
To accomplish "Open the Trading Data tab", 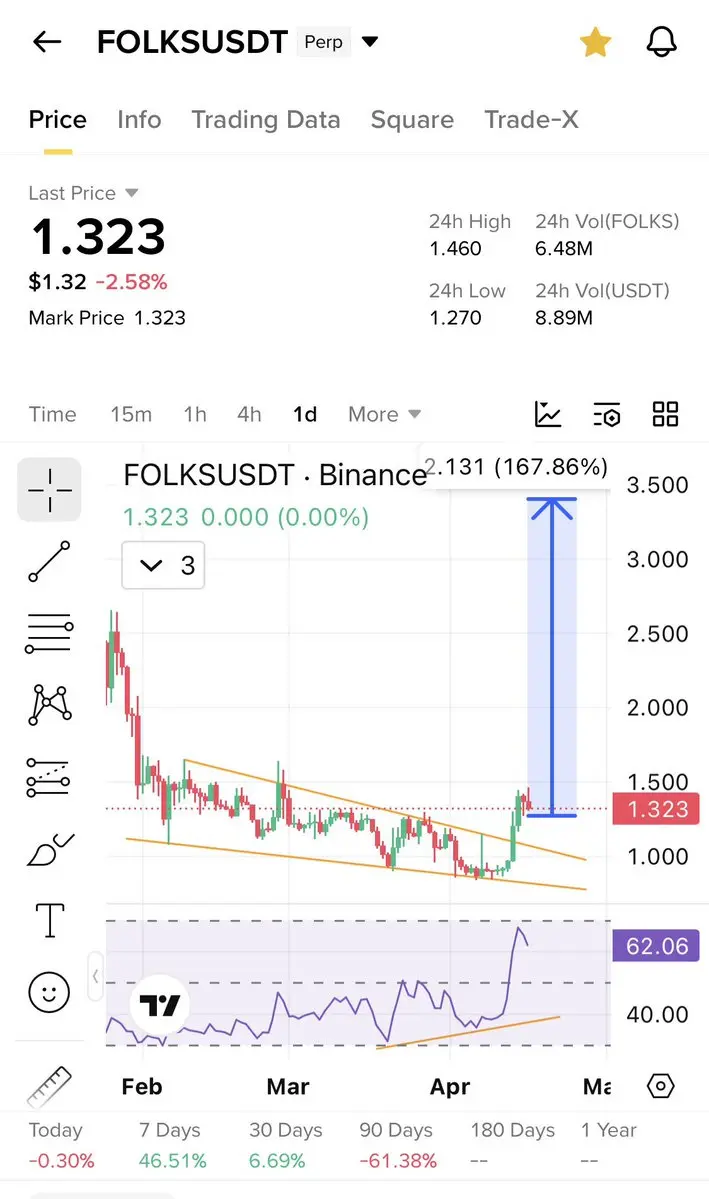I will (265, 119).
